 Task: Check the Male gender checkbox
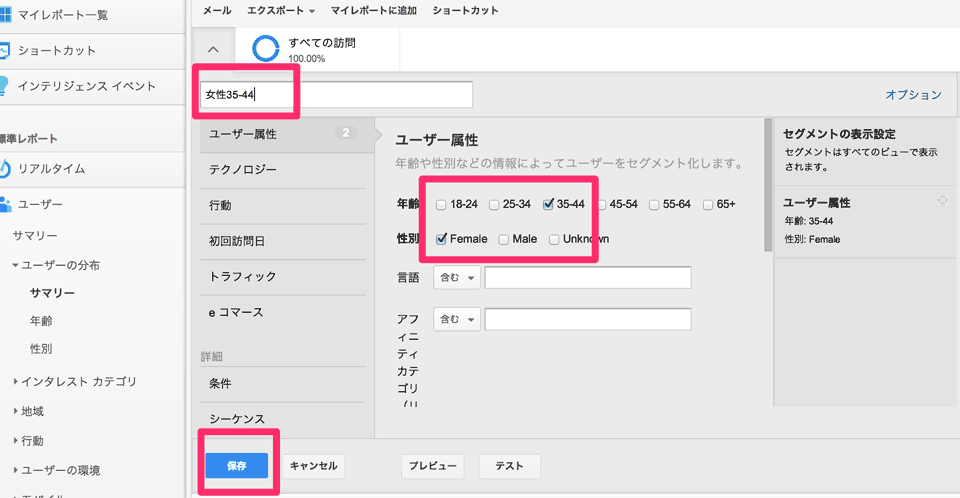(x=504, y=239)
